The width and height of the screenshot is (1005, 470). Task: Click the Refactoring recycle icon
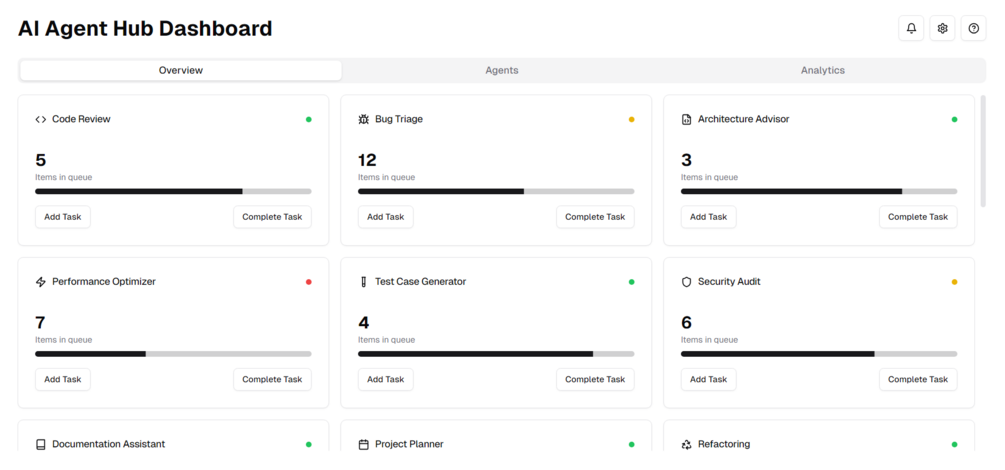click(687, 444)
